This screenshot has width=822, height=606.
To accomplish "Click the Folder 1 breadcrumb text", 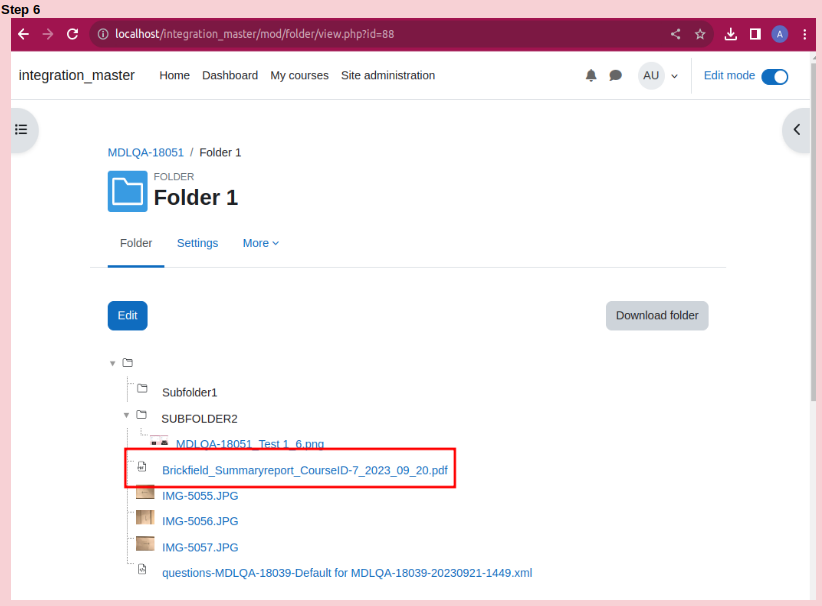I will coord(220,153).
